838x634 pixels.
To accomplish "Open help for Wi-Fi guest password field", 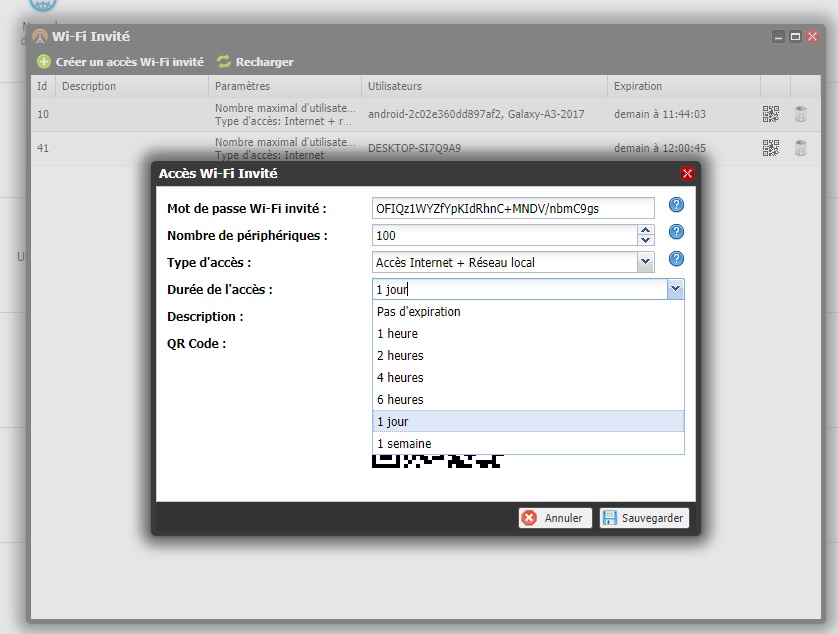I will 676,206.
